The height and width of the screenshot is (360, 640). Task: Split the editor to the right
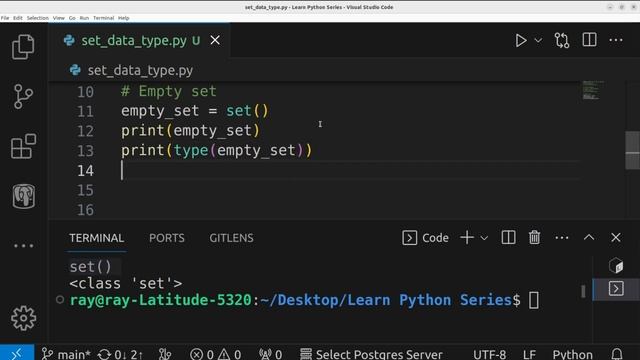click(x=589, y=40)
